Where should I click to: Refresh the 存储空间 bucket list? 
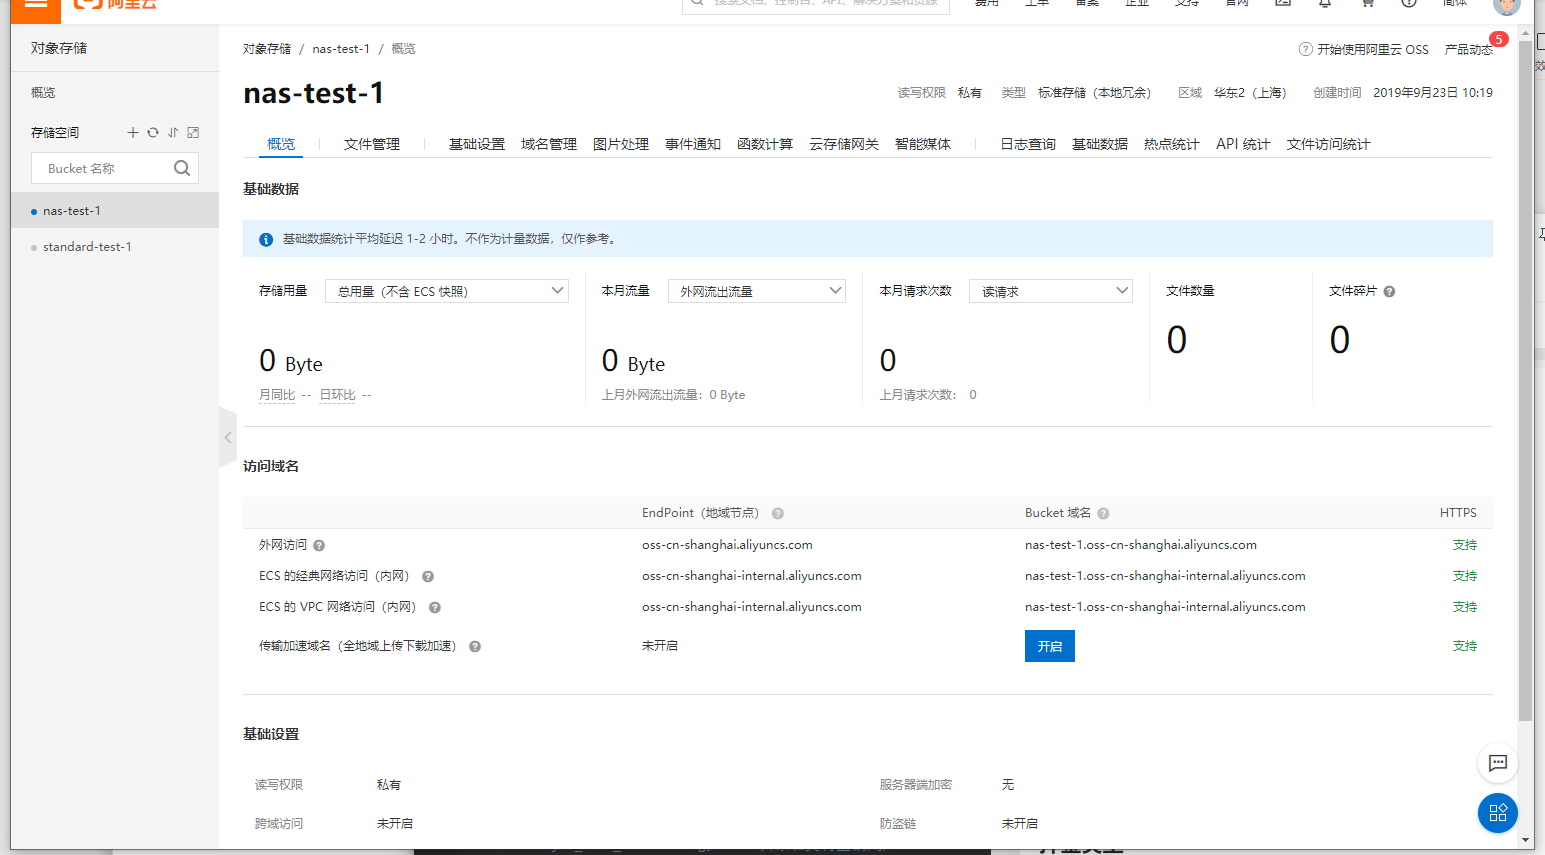[x=153, y=132]
